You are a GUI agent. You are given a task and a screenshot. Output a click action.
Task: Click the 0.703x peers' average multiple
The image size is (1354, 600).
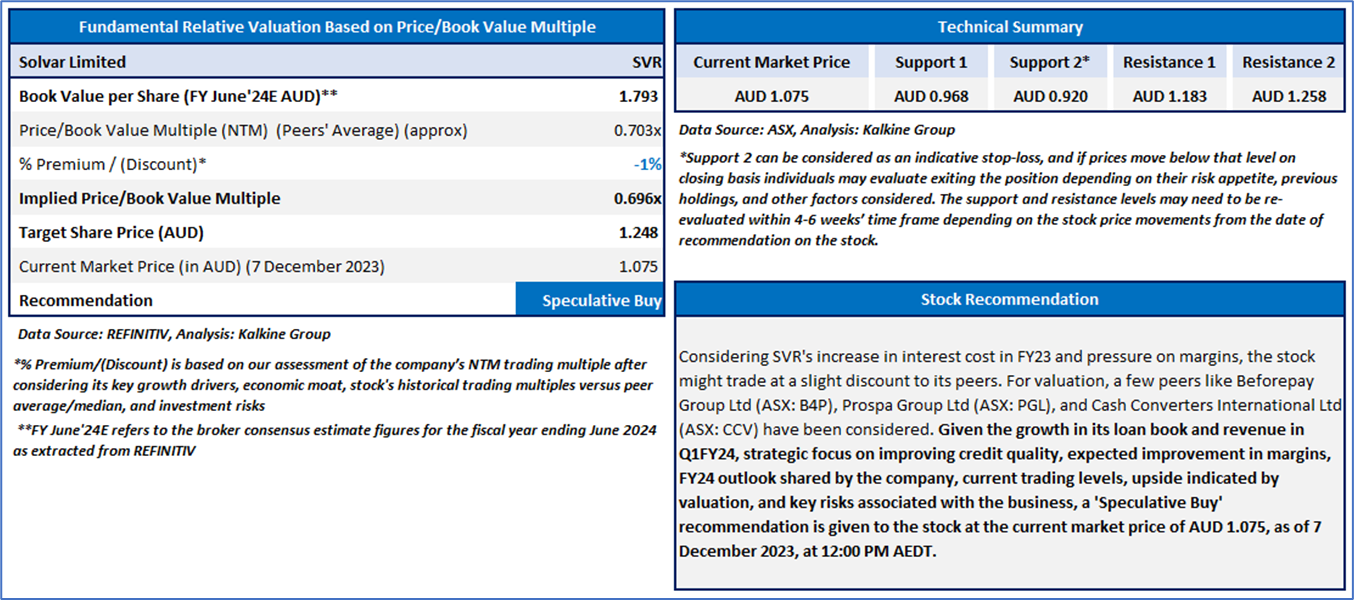pyautogui.click(x=637, y=130)
